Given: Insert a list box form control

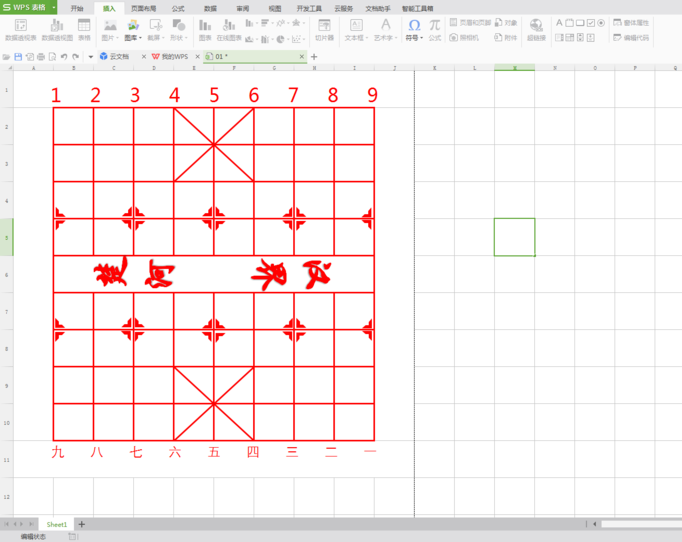Looking at the screenshot, I should [x=559, y=38].
